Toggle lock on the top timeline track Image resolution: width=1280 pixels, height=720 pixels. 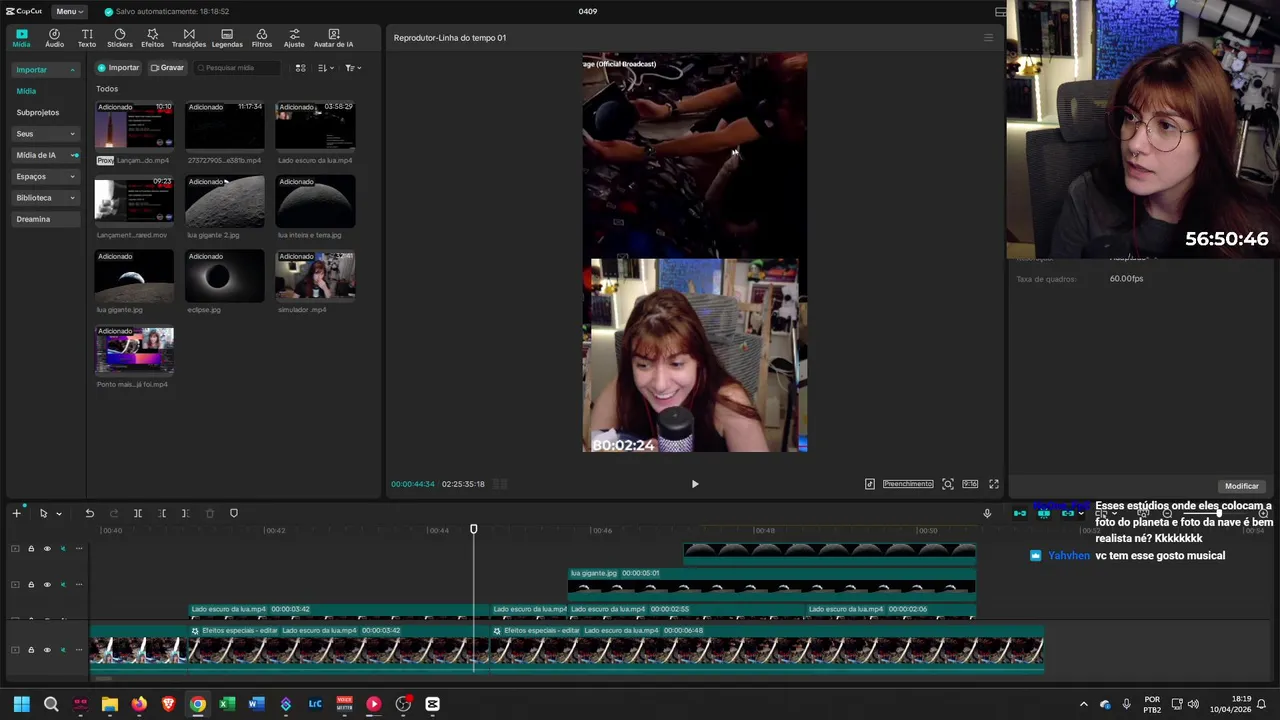31,549
